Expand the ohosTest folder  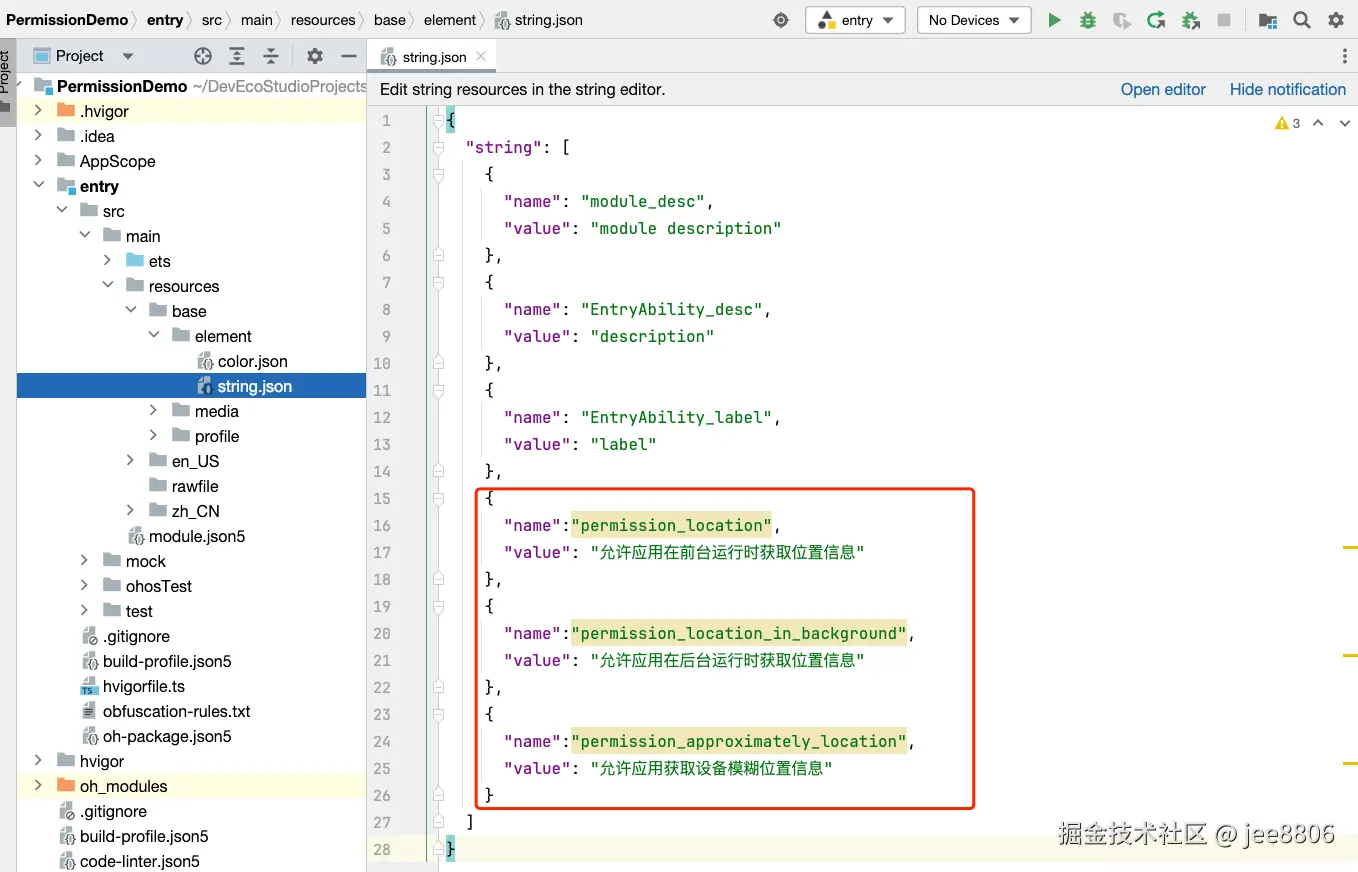tap(84, 586)
